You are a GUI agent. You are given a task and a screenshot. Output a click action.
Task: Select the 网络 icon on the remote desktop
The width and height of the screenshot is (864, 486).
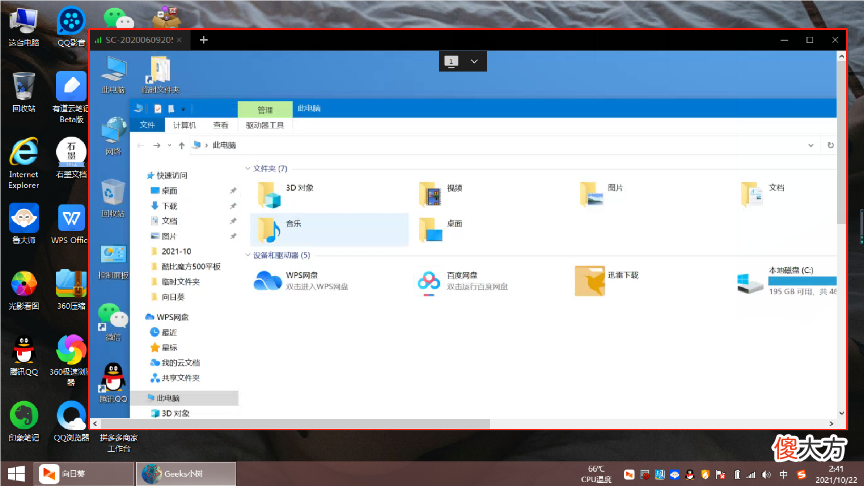coord(114,136)
